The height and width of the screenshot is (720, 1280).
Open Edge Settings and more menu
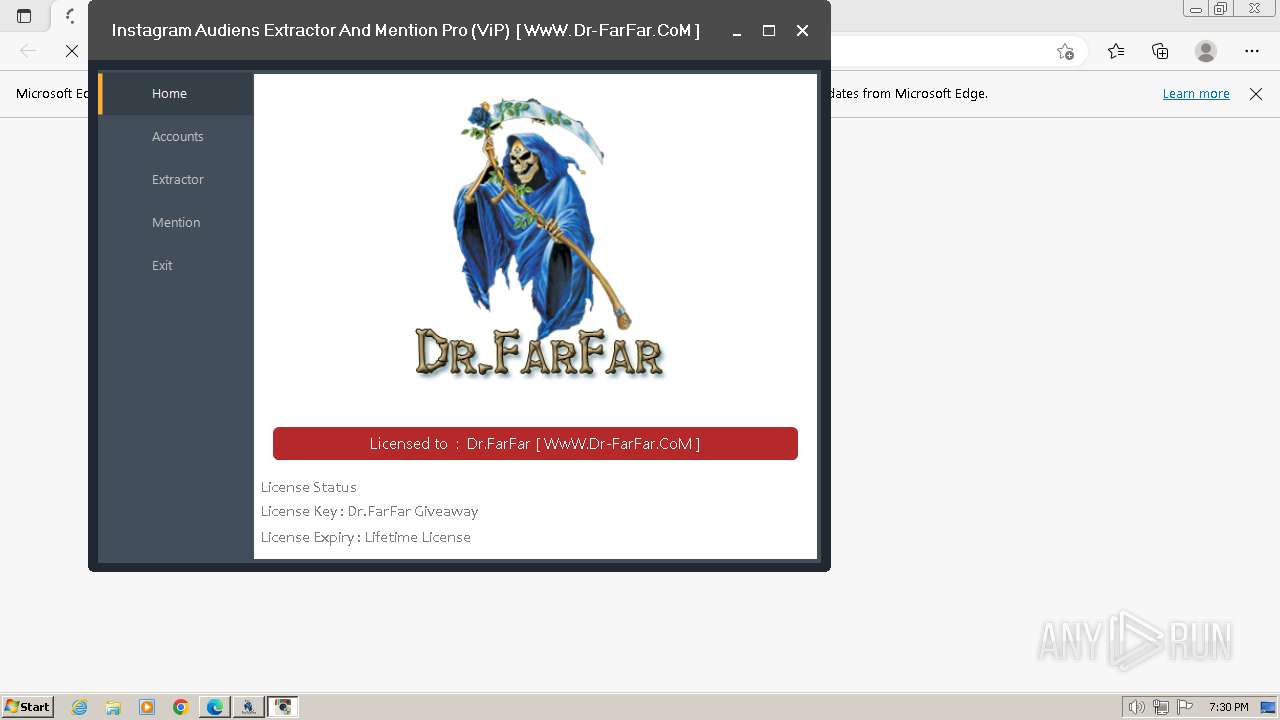(1252, 51)
